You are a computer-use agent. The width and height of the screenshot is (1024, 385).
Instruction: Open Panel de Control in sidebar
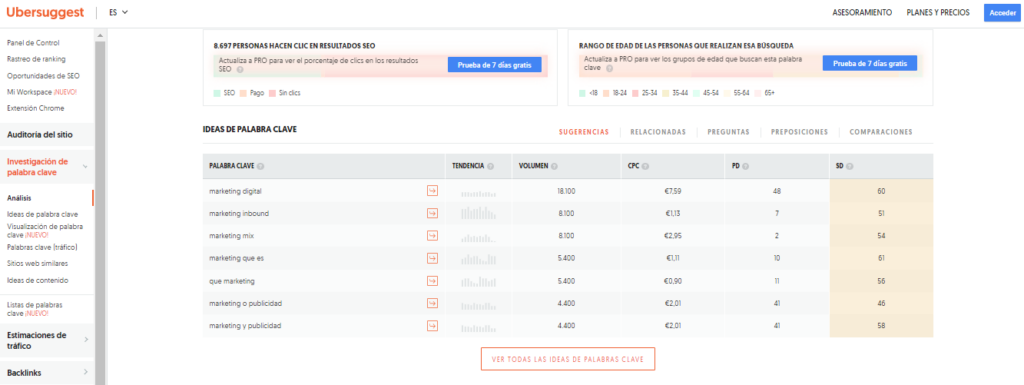(x=33, y=43)
